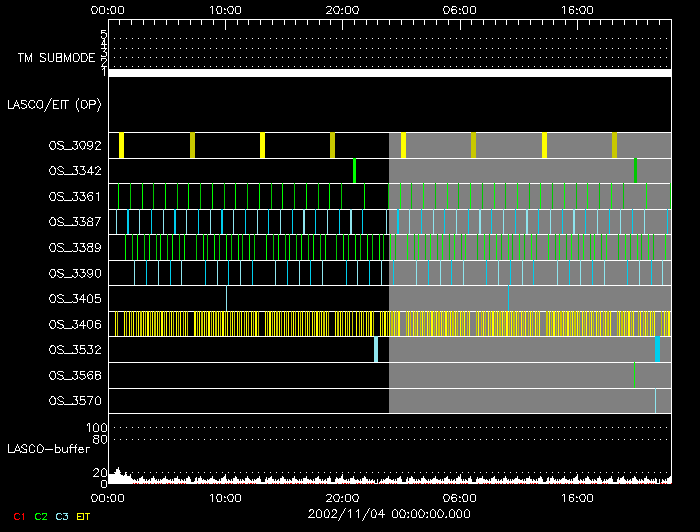Image resolution: width=700 pixels, height=532 pixels.
Task: Select the OS_3342 row label
Action: pyautogui.click(x=74, y=171)
